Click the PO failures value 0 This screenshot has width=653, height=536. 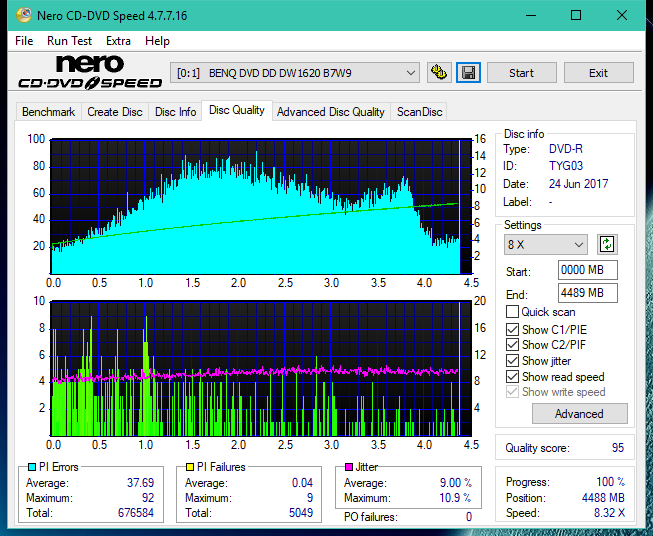click(469, 517)
